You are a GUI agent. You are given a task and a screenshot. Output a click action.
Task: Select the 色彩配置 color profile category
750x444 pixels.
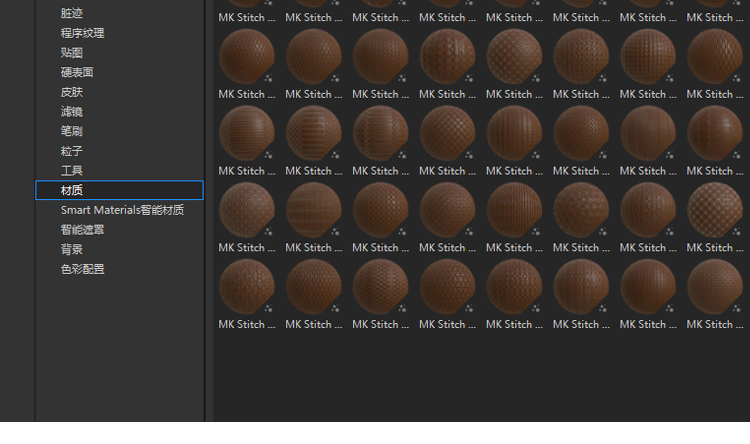click(82, 269)
